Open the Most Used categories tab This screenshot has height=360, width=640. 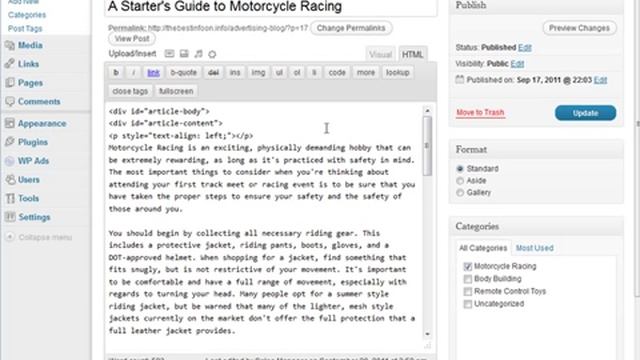(x=534, y=248)
